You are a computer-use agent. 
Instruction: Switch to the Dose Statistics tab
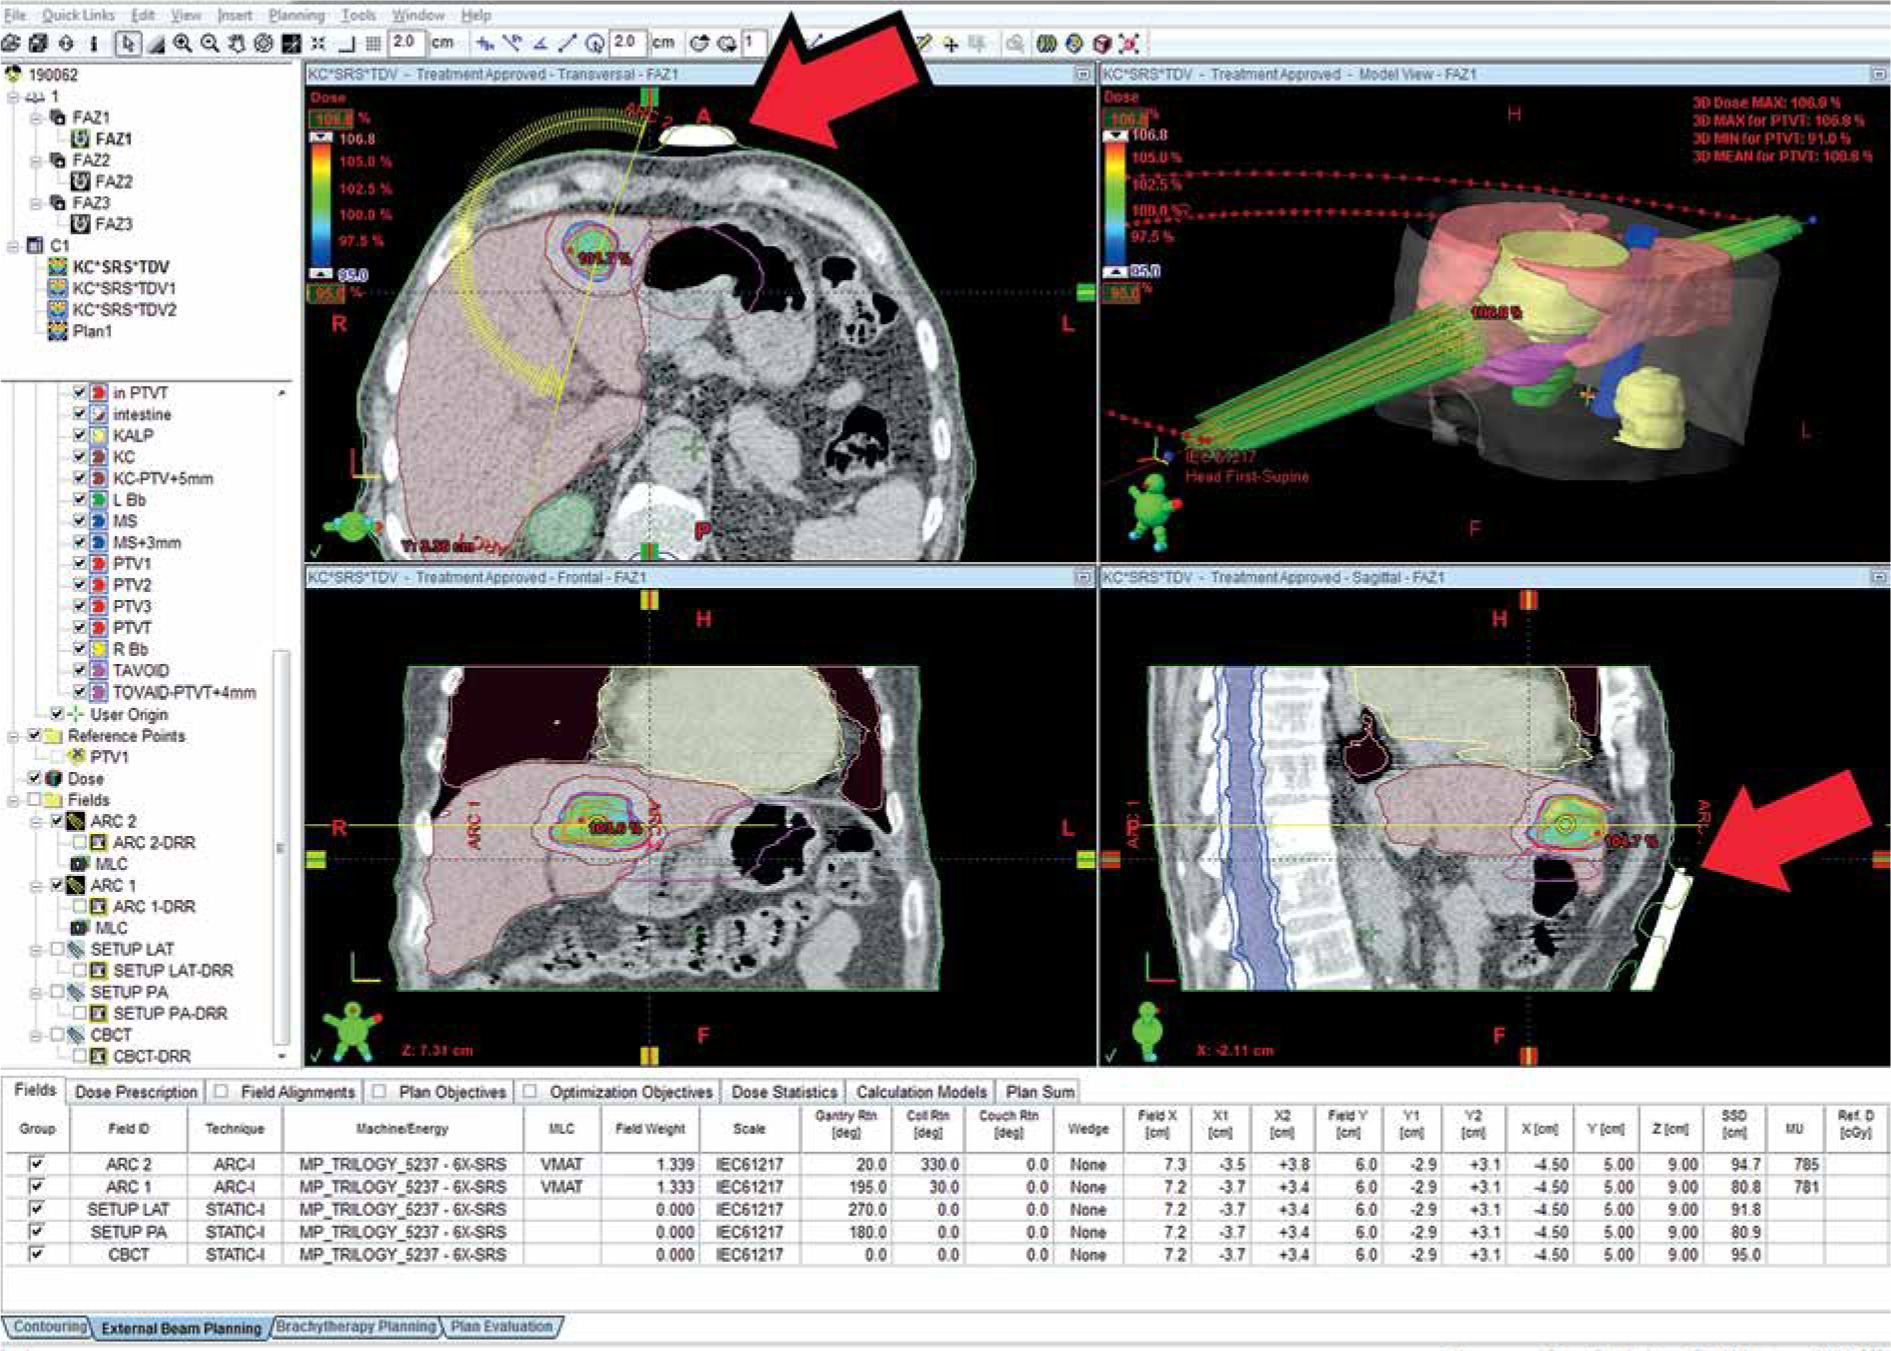783,1092
